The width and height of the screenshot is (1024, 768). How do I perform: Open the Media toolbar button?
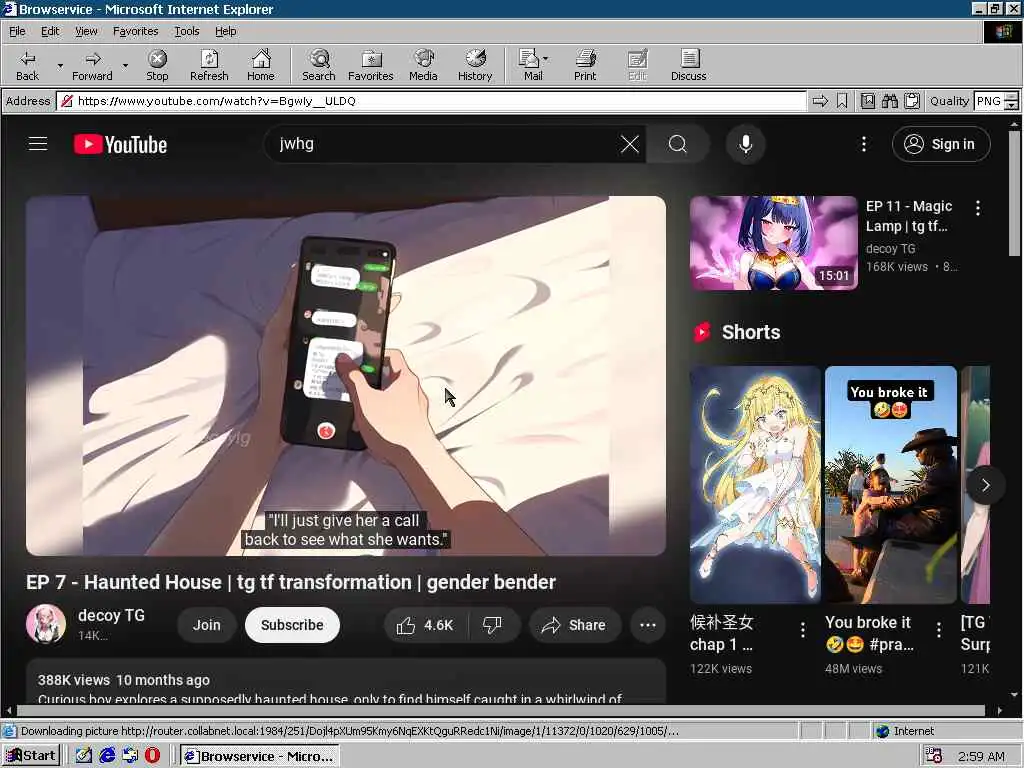click(423, 65)
